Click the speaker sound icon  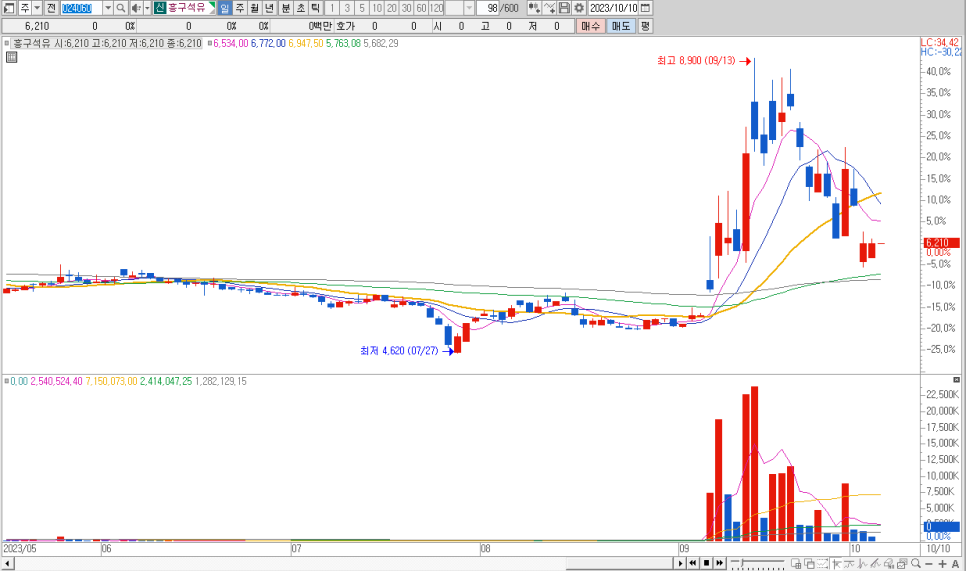pos(136,8)
